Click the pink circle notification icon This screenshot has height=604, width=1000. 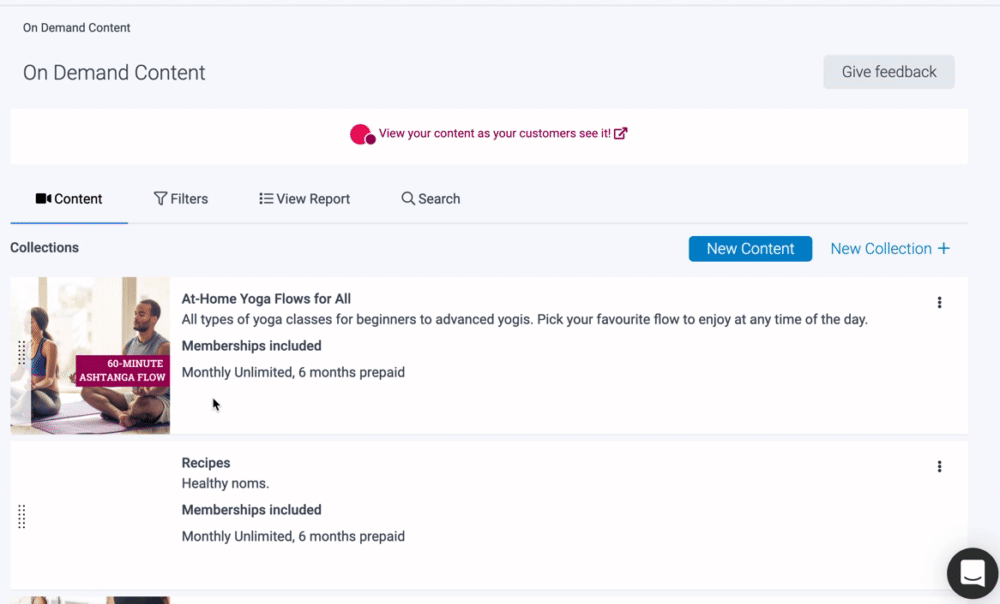[x=361, y=134]
